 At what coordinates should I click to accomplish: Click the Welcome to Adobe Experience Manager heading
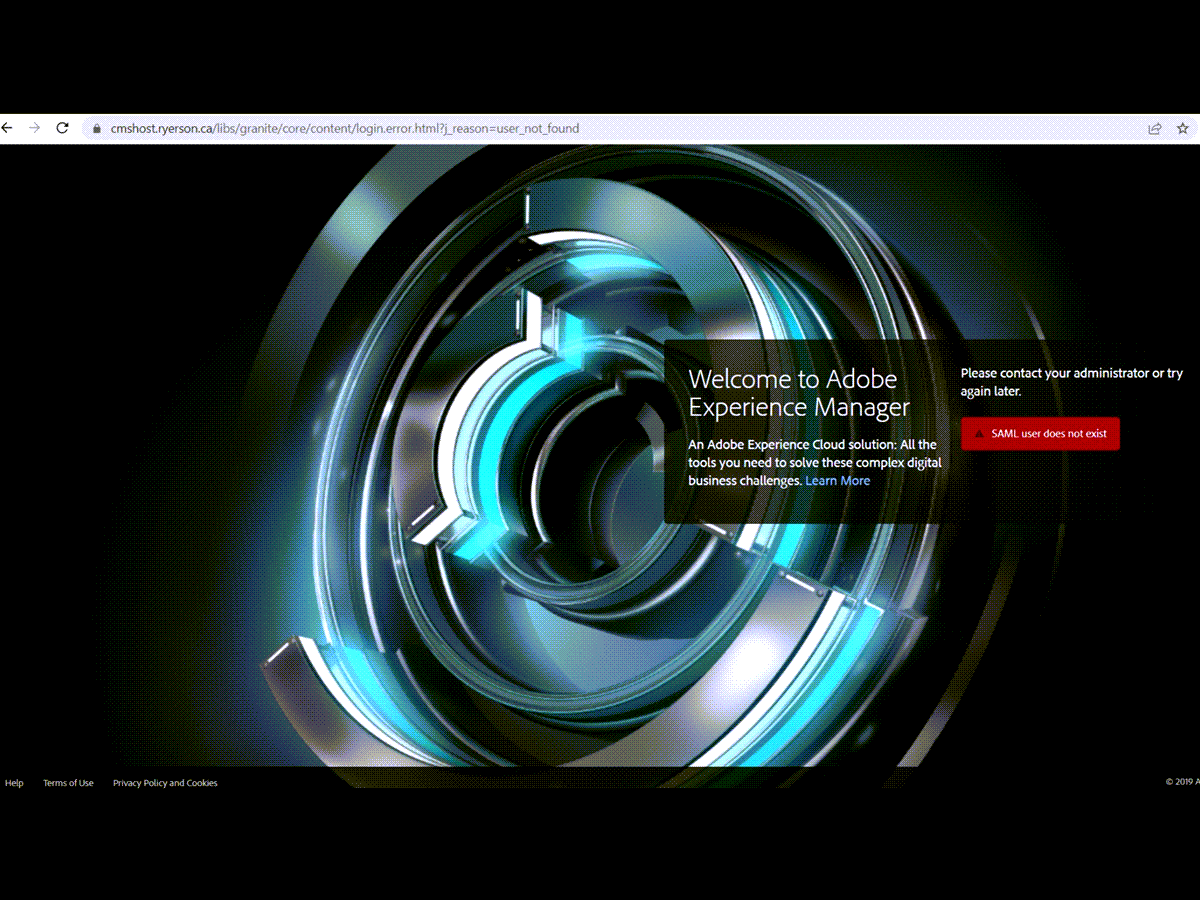point(799,393)
